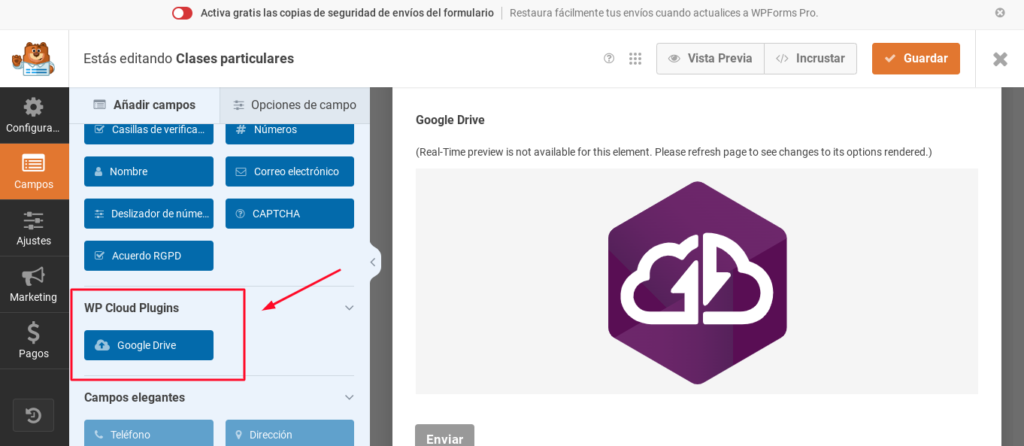Viewport: 1024px width, 446px height.
Task: Collapse the WP Cloud Plugins section
Action: (349, 308)
